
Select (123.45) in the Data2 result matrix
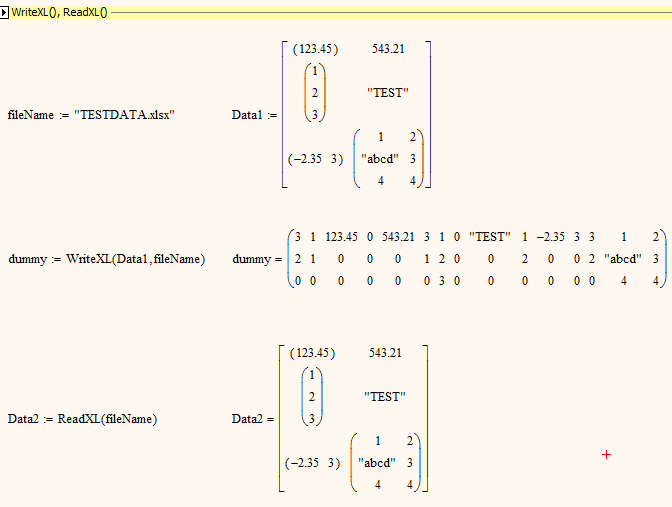[312, 353]
